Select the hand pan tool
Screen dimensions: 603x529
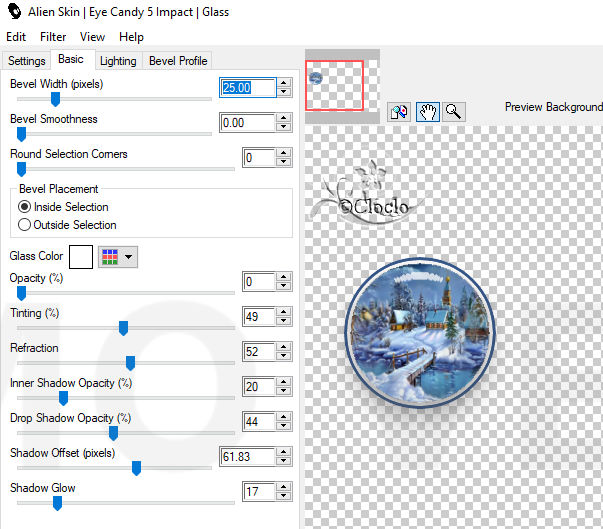coord(428,112)
